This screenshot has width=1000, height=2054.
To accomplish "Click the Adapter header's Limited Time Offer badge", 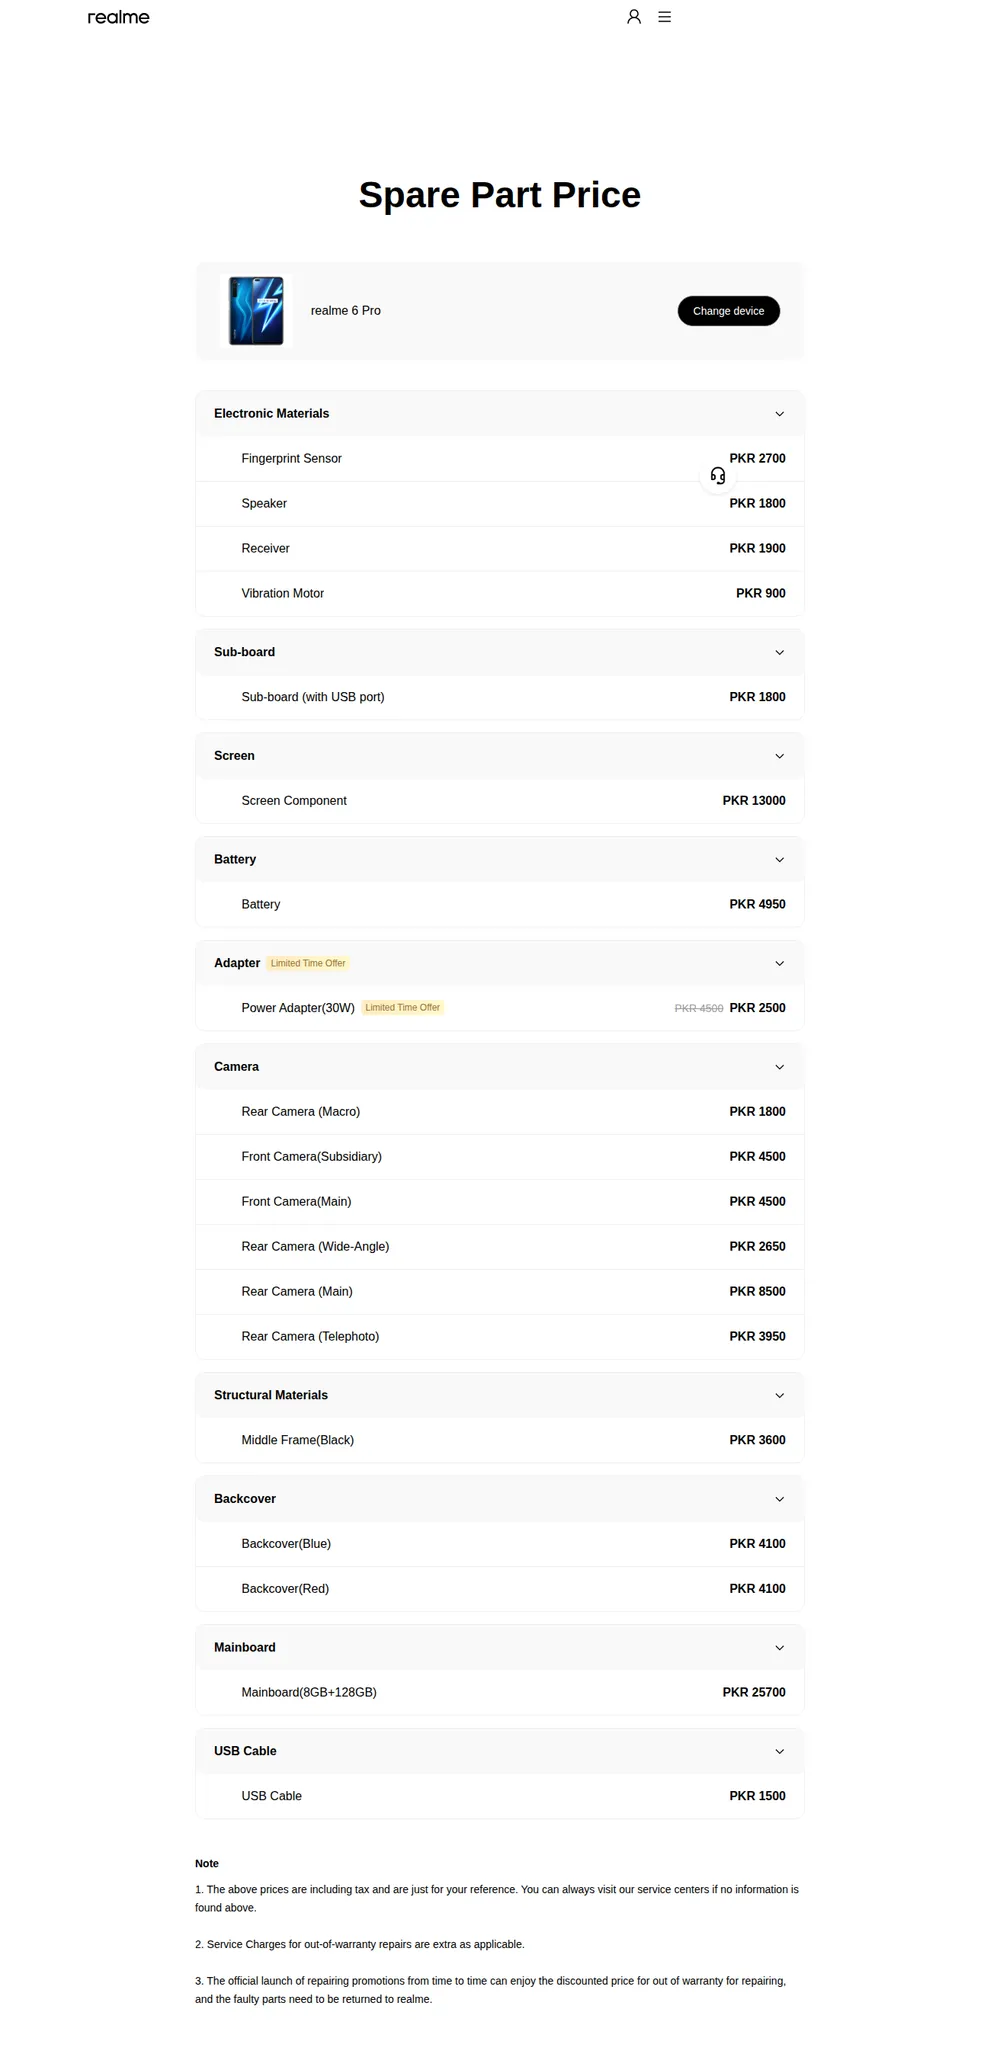I will [x=308, y=963].
